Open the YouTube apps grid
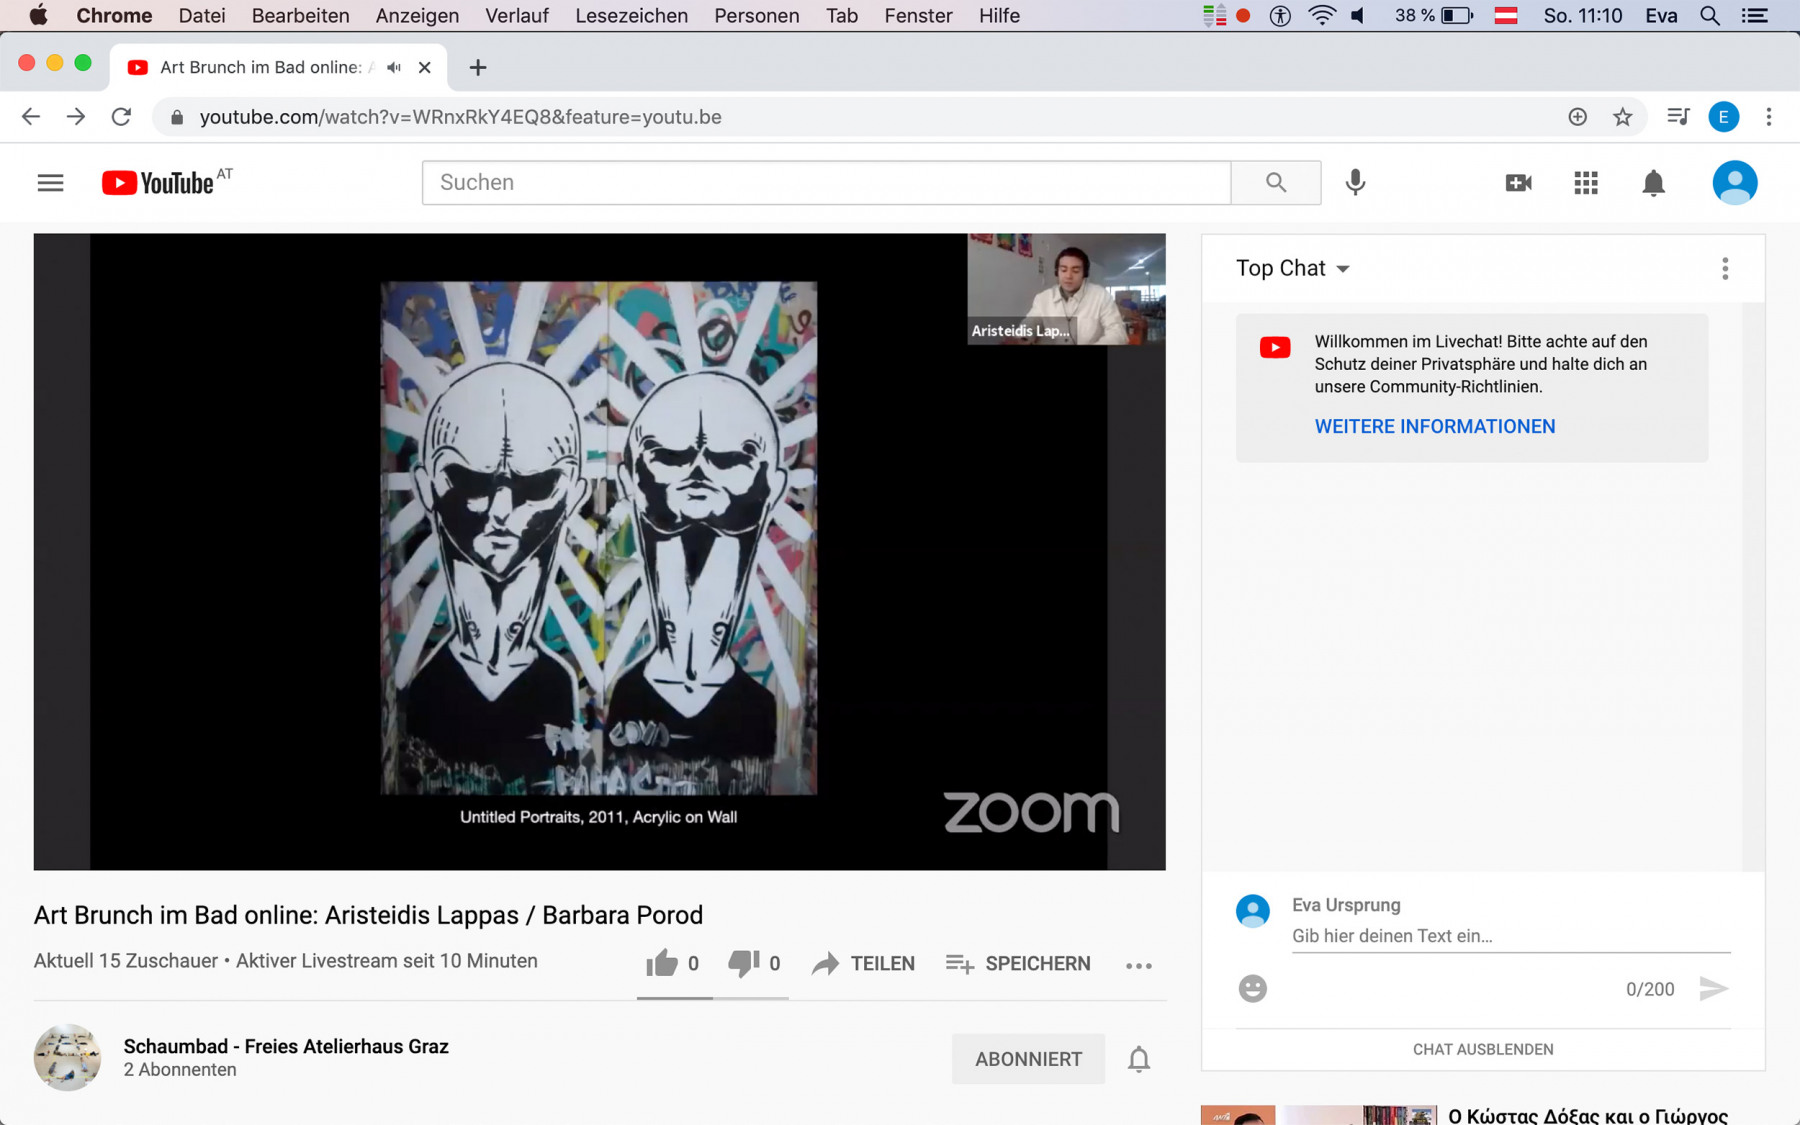The image size is (1800, 1125). [1586, 183]
